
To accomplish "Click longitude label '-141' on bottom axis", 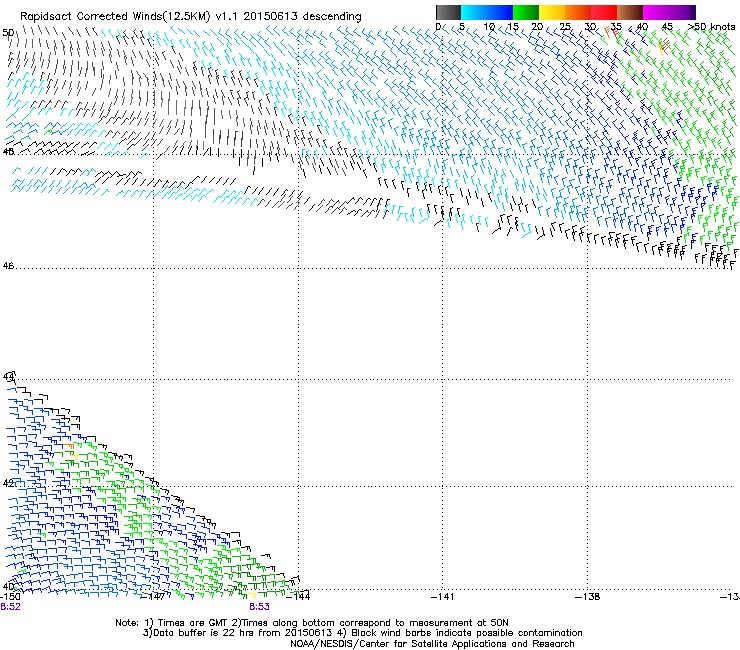I will click(x=442, y=597).
